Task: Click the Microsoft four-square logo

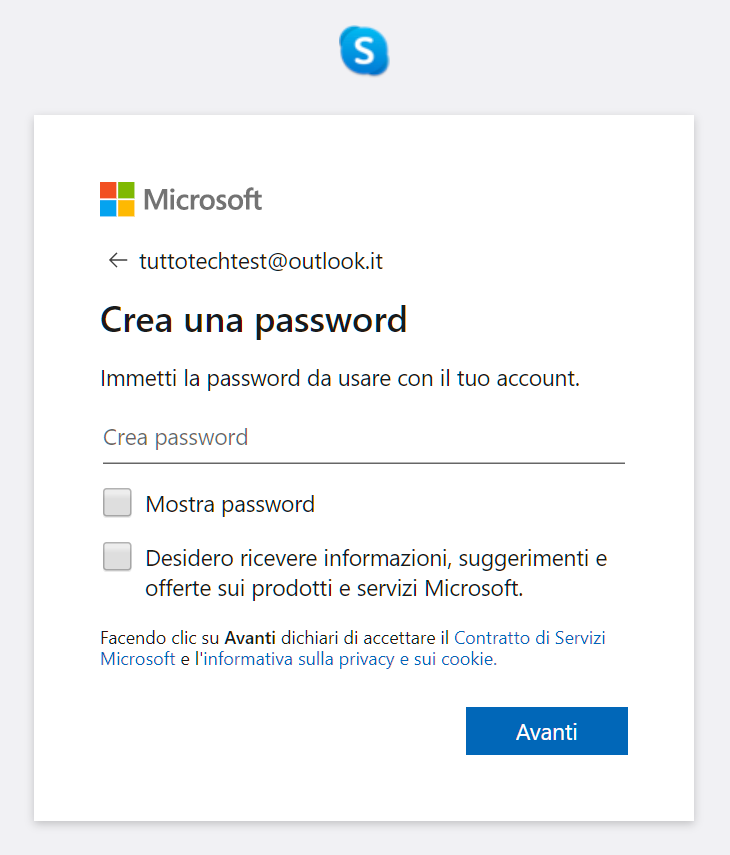Action: 117,199
